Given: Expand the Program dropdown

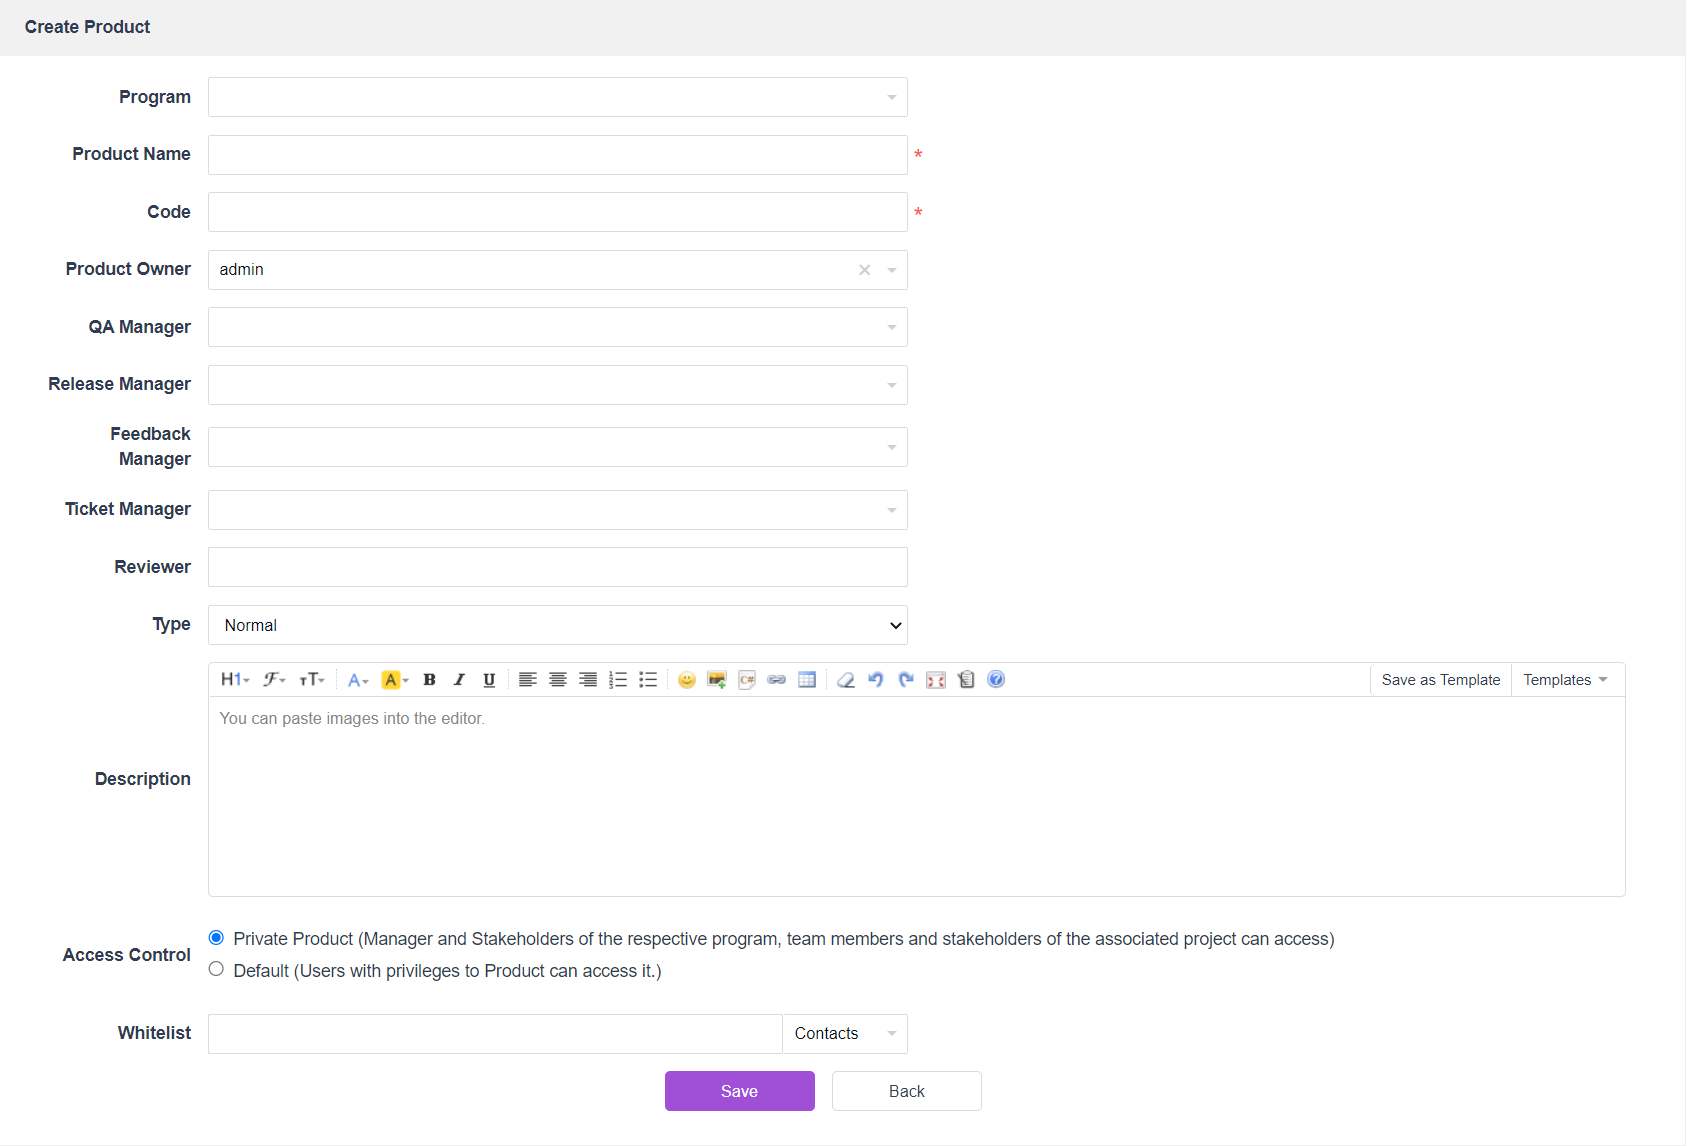Looking at the screenshot, I should tap(557, 97).
